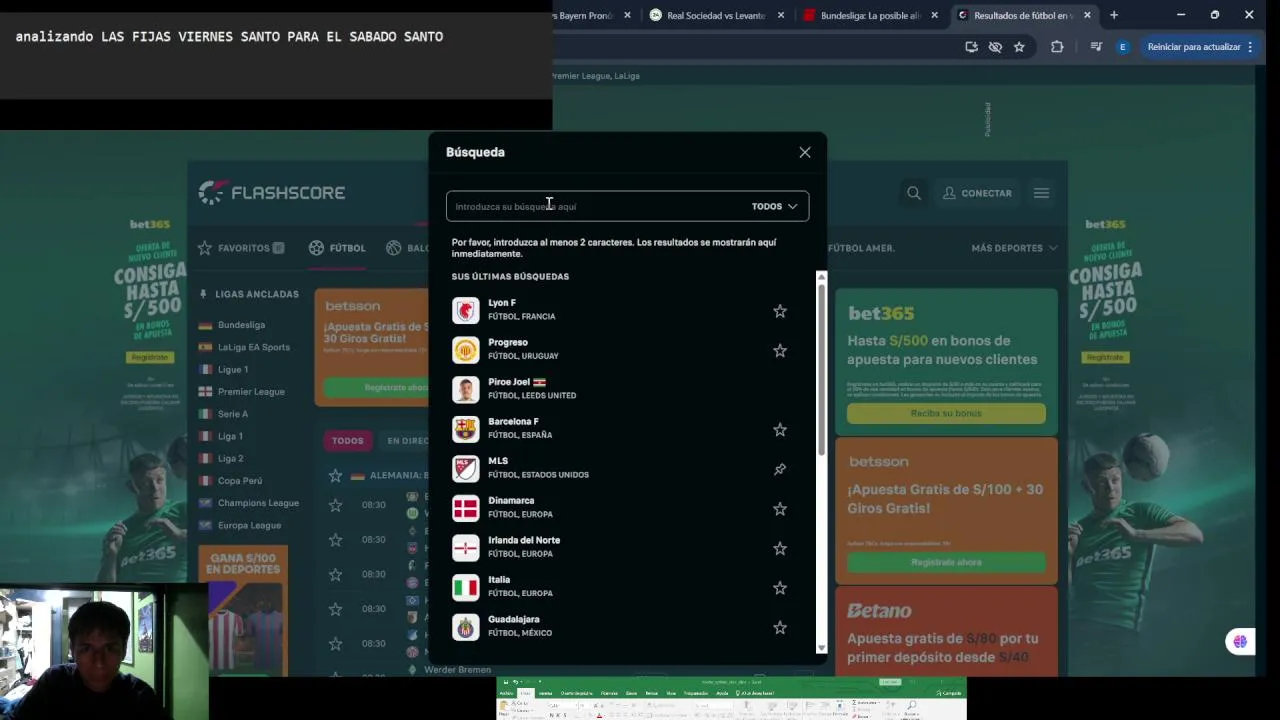This screenshot has width=1280, height=720.
Task: Toggle the star for Guadalajara
Action: (x=780, y=627)
